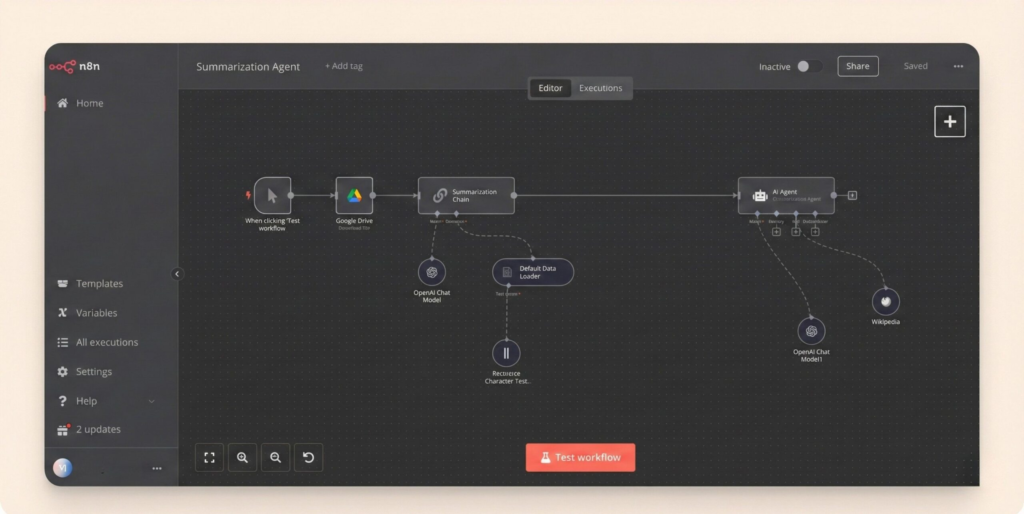Select the AI Agent node
The height and width of the screenshot is (514, 1024).
pos(786,195)
